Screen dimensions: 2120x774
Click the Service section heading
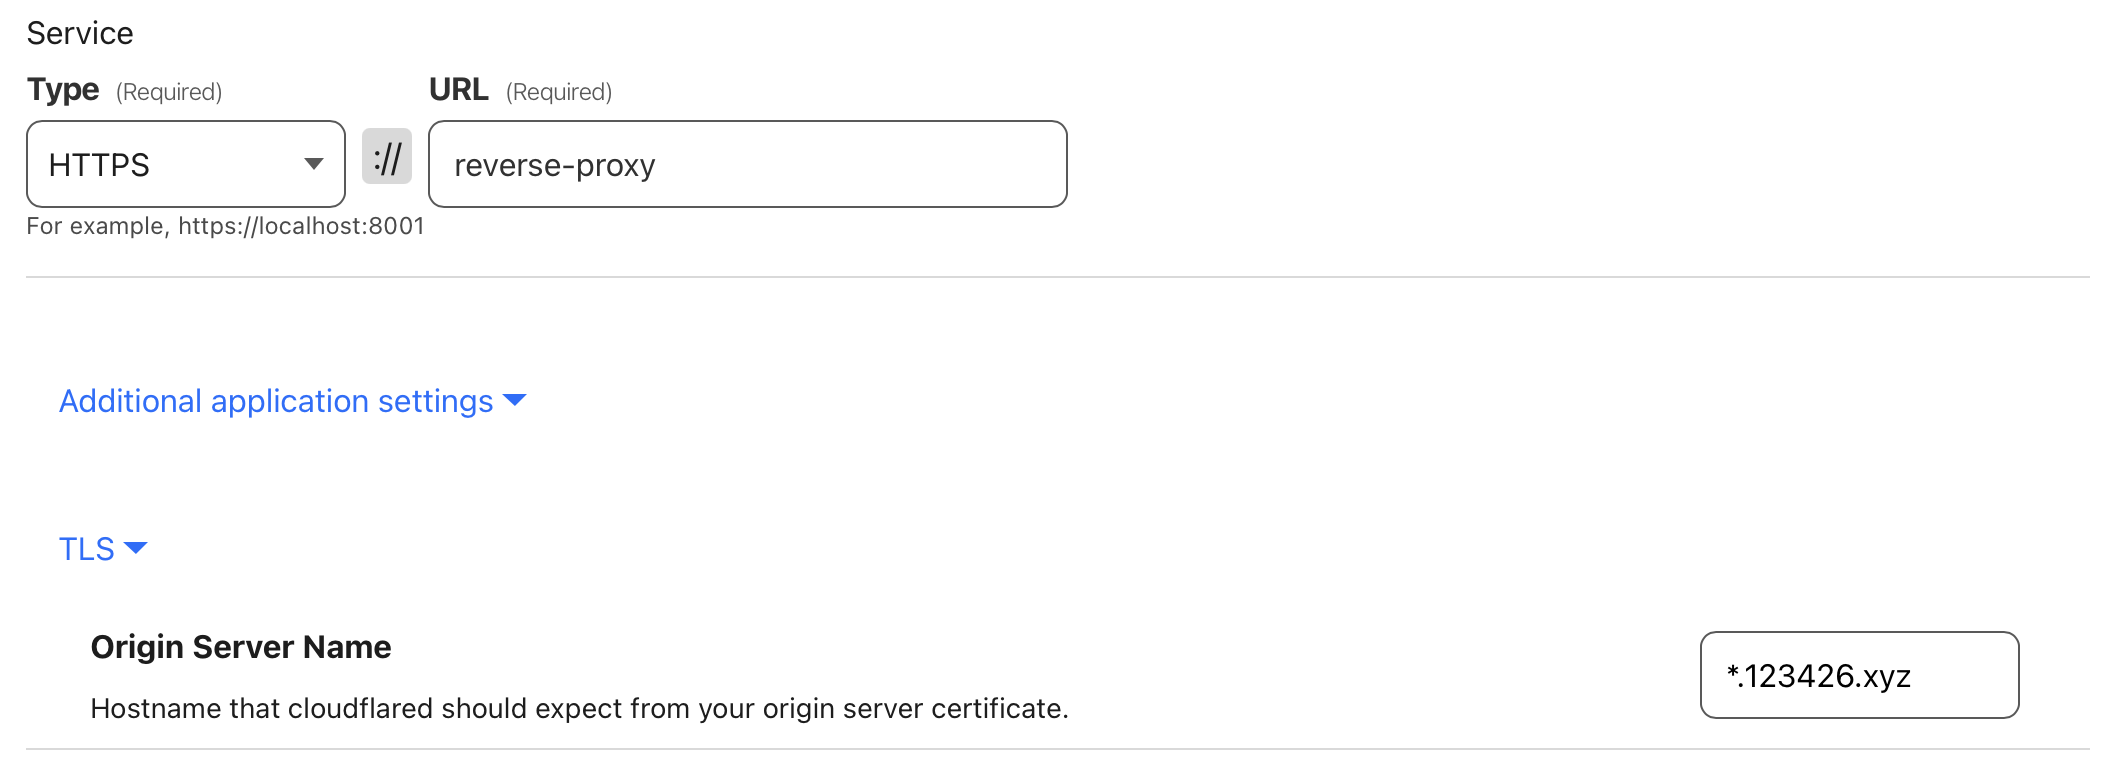pos(80,33)
